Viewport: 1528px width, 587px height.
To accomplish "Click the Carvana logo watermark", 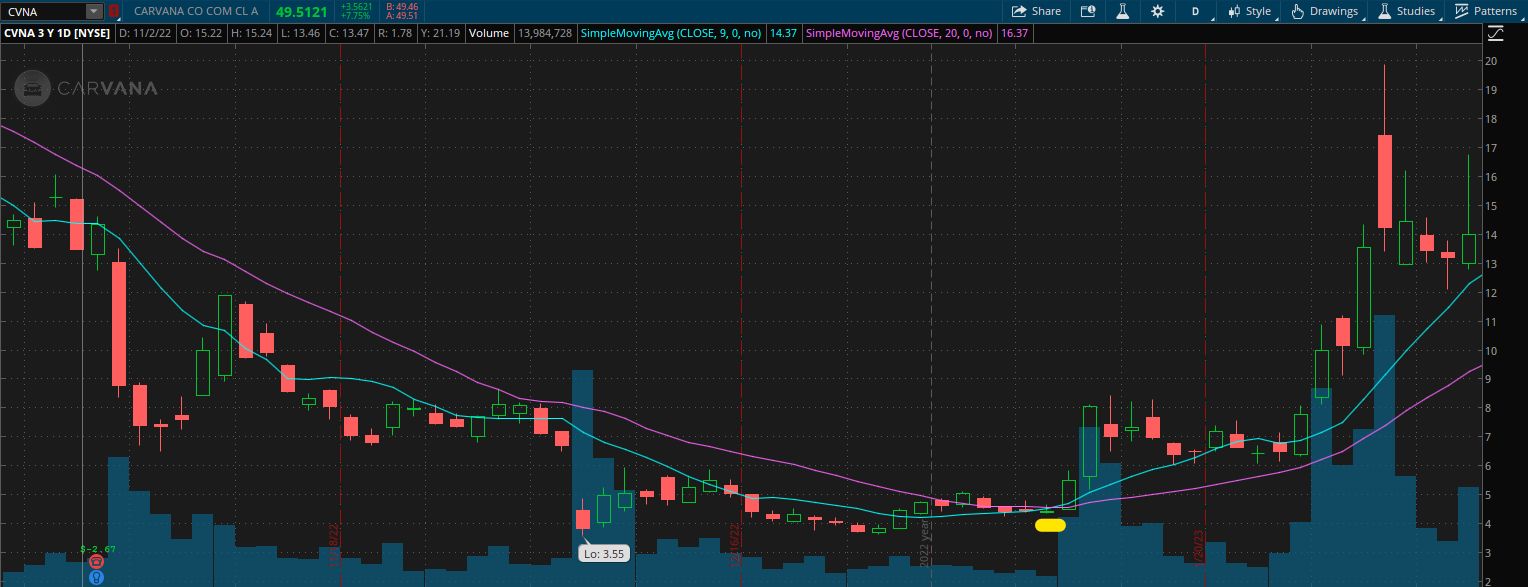I will pyautogui.click(x=87, y=88).
